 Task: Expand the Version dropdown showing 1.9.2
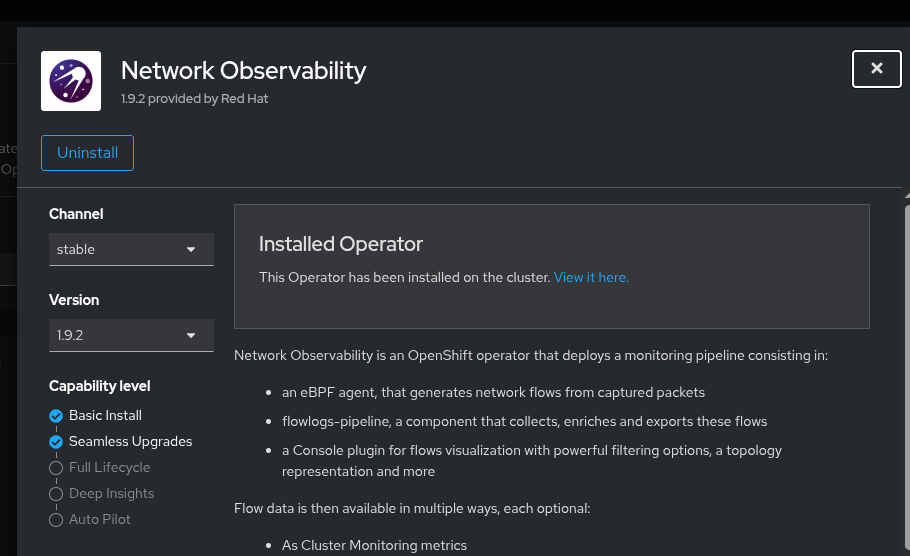(x=131, y=336)
